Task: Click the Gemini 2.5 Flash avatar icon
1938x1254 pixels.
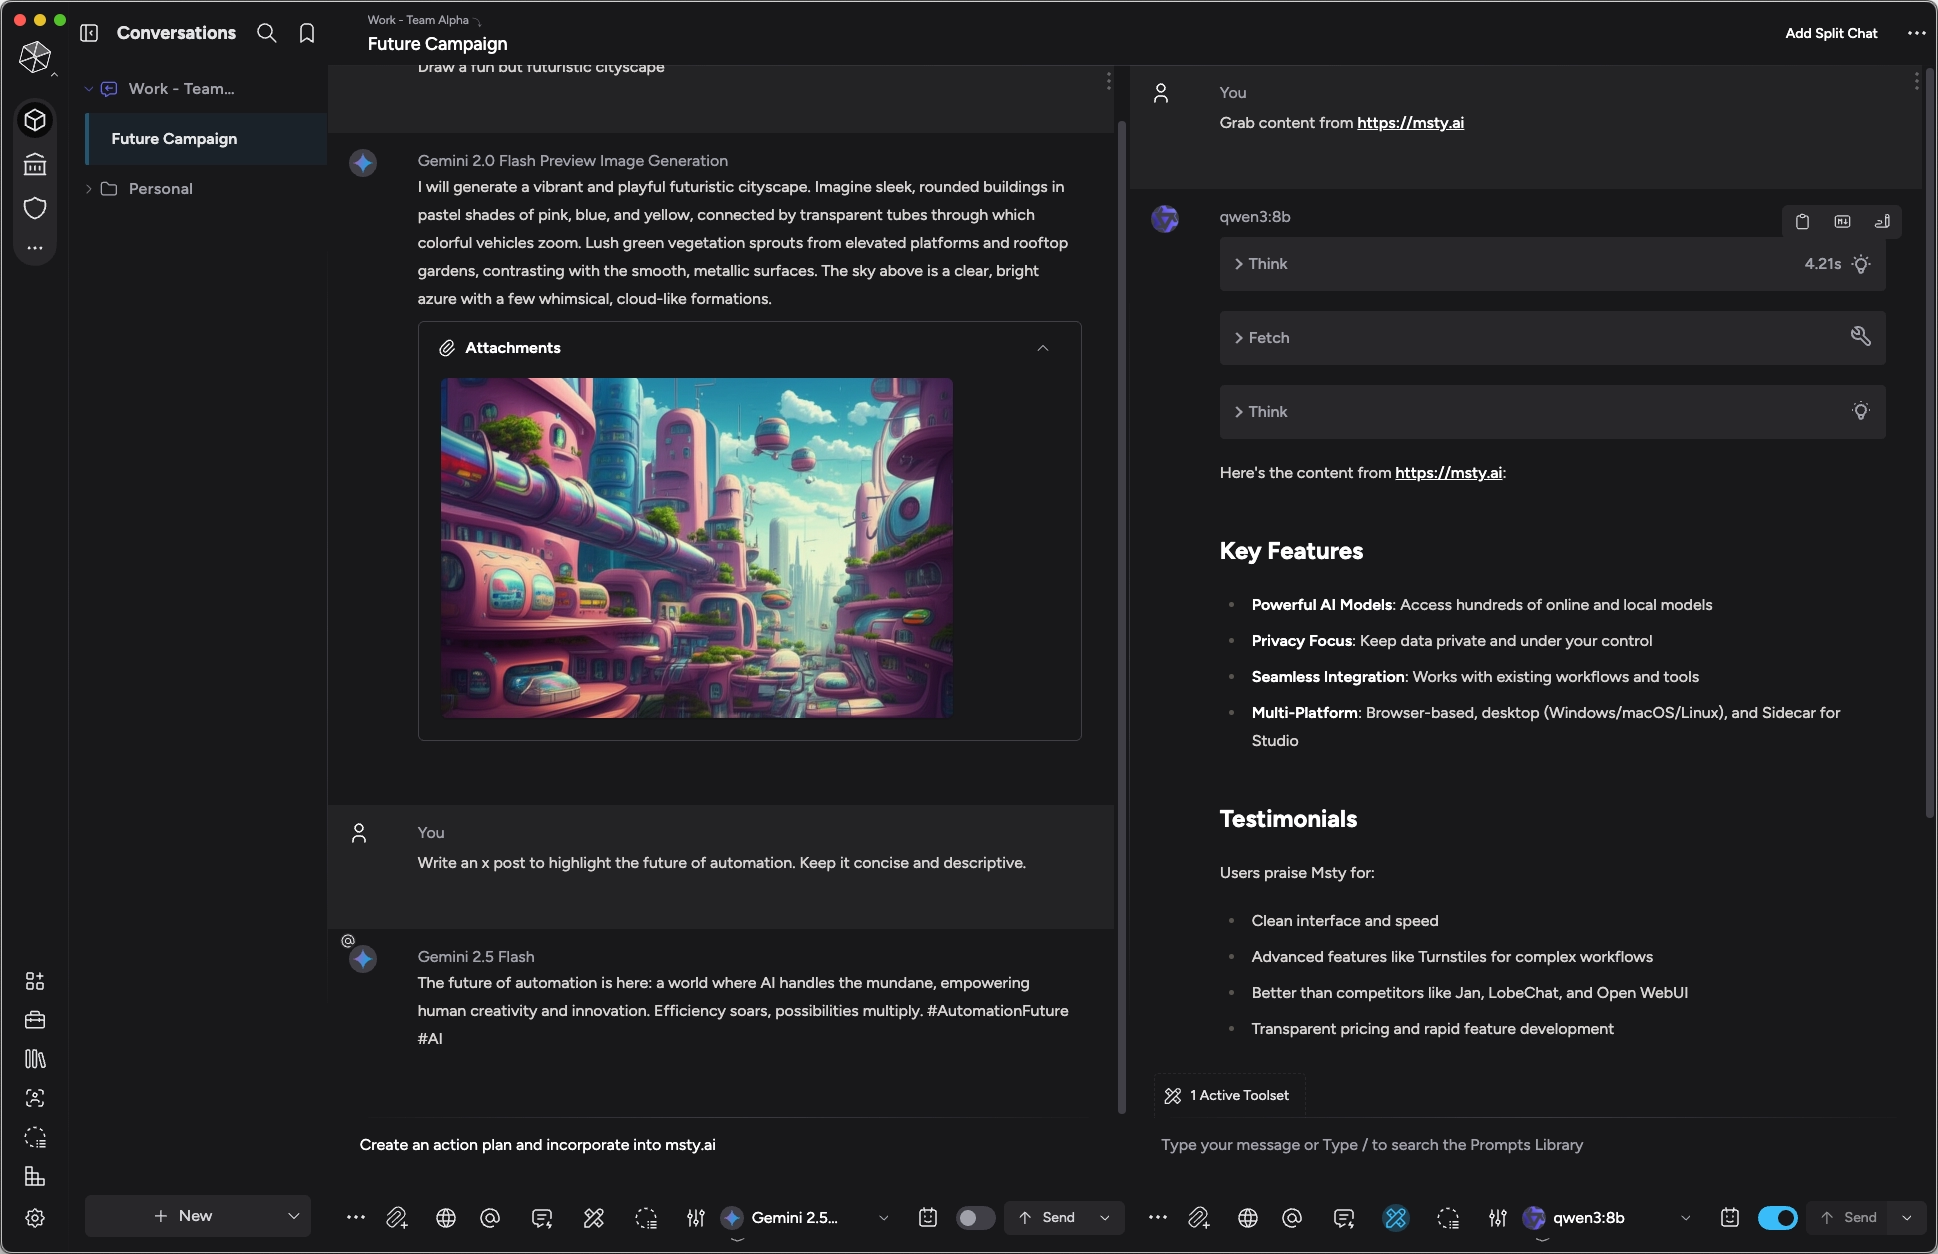Action: click(363, 959)
